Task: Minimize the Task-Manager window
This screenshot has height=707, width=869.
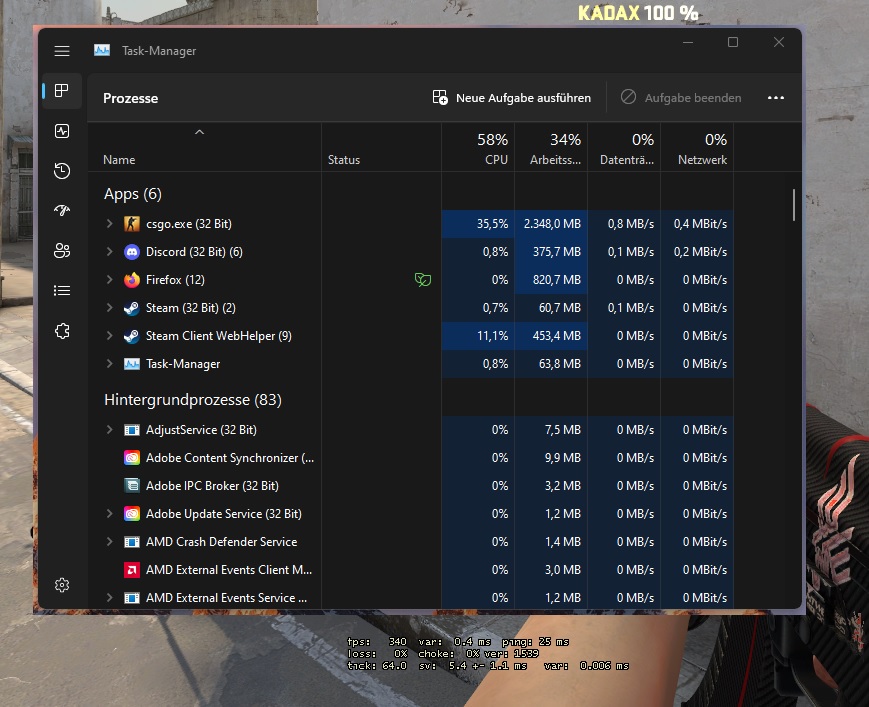Action: pos(688,42)
